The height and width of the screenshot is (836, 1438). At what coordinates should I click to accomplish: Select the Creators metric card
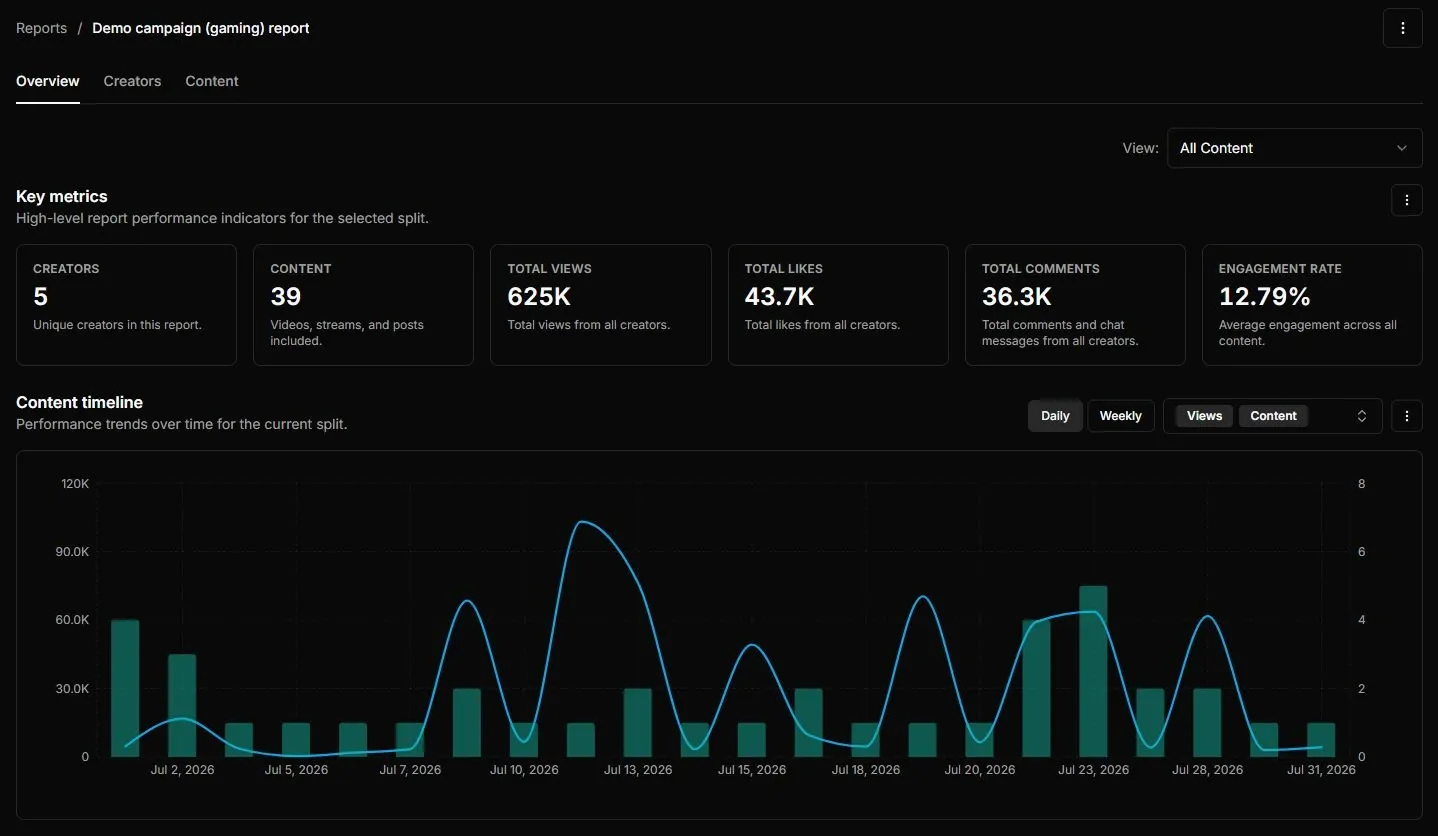pyautogui.click(x=126, y=305)
